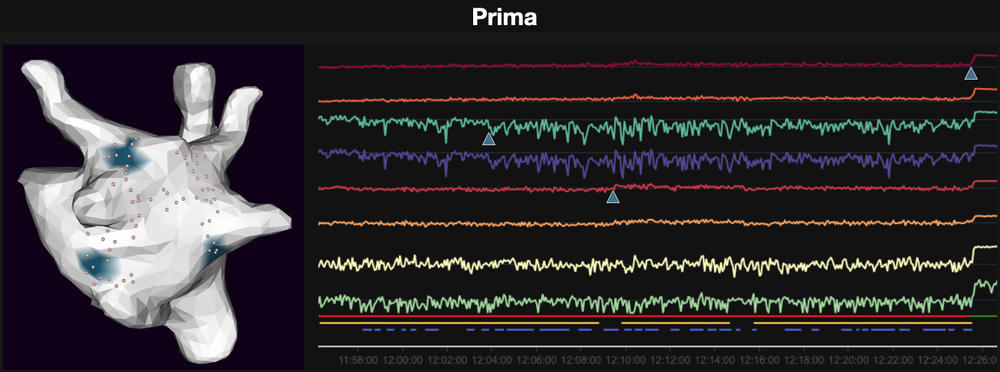Screen dimensions: 1000x372
Task: Click the 12:16:00 time label
Action: click(x=760, y=361)
